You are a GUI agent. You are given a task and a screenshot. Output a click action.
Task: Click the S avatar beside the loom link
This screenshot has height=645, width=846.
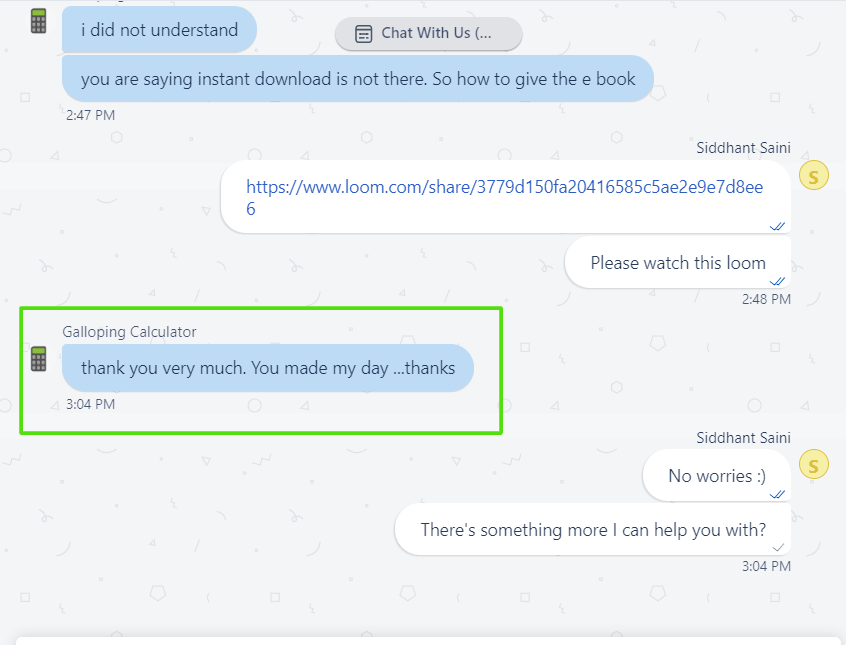tap(813, 177)
